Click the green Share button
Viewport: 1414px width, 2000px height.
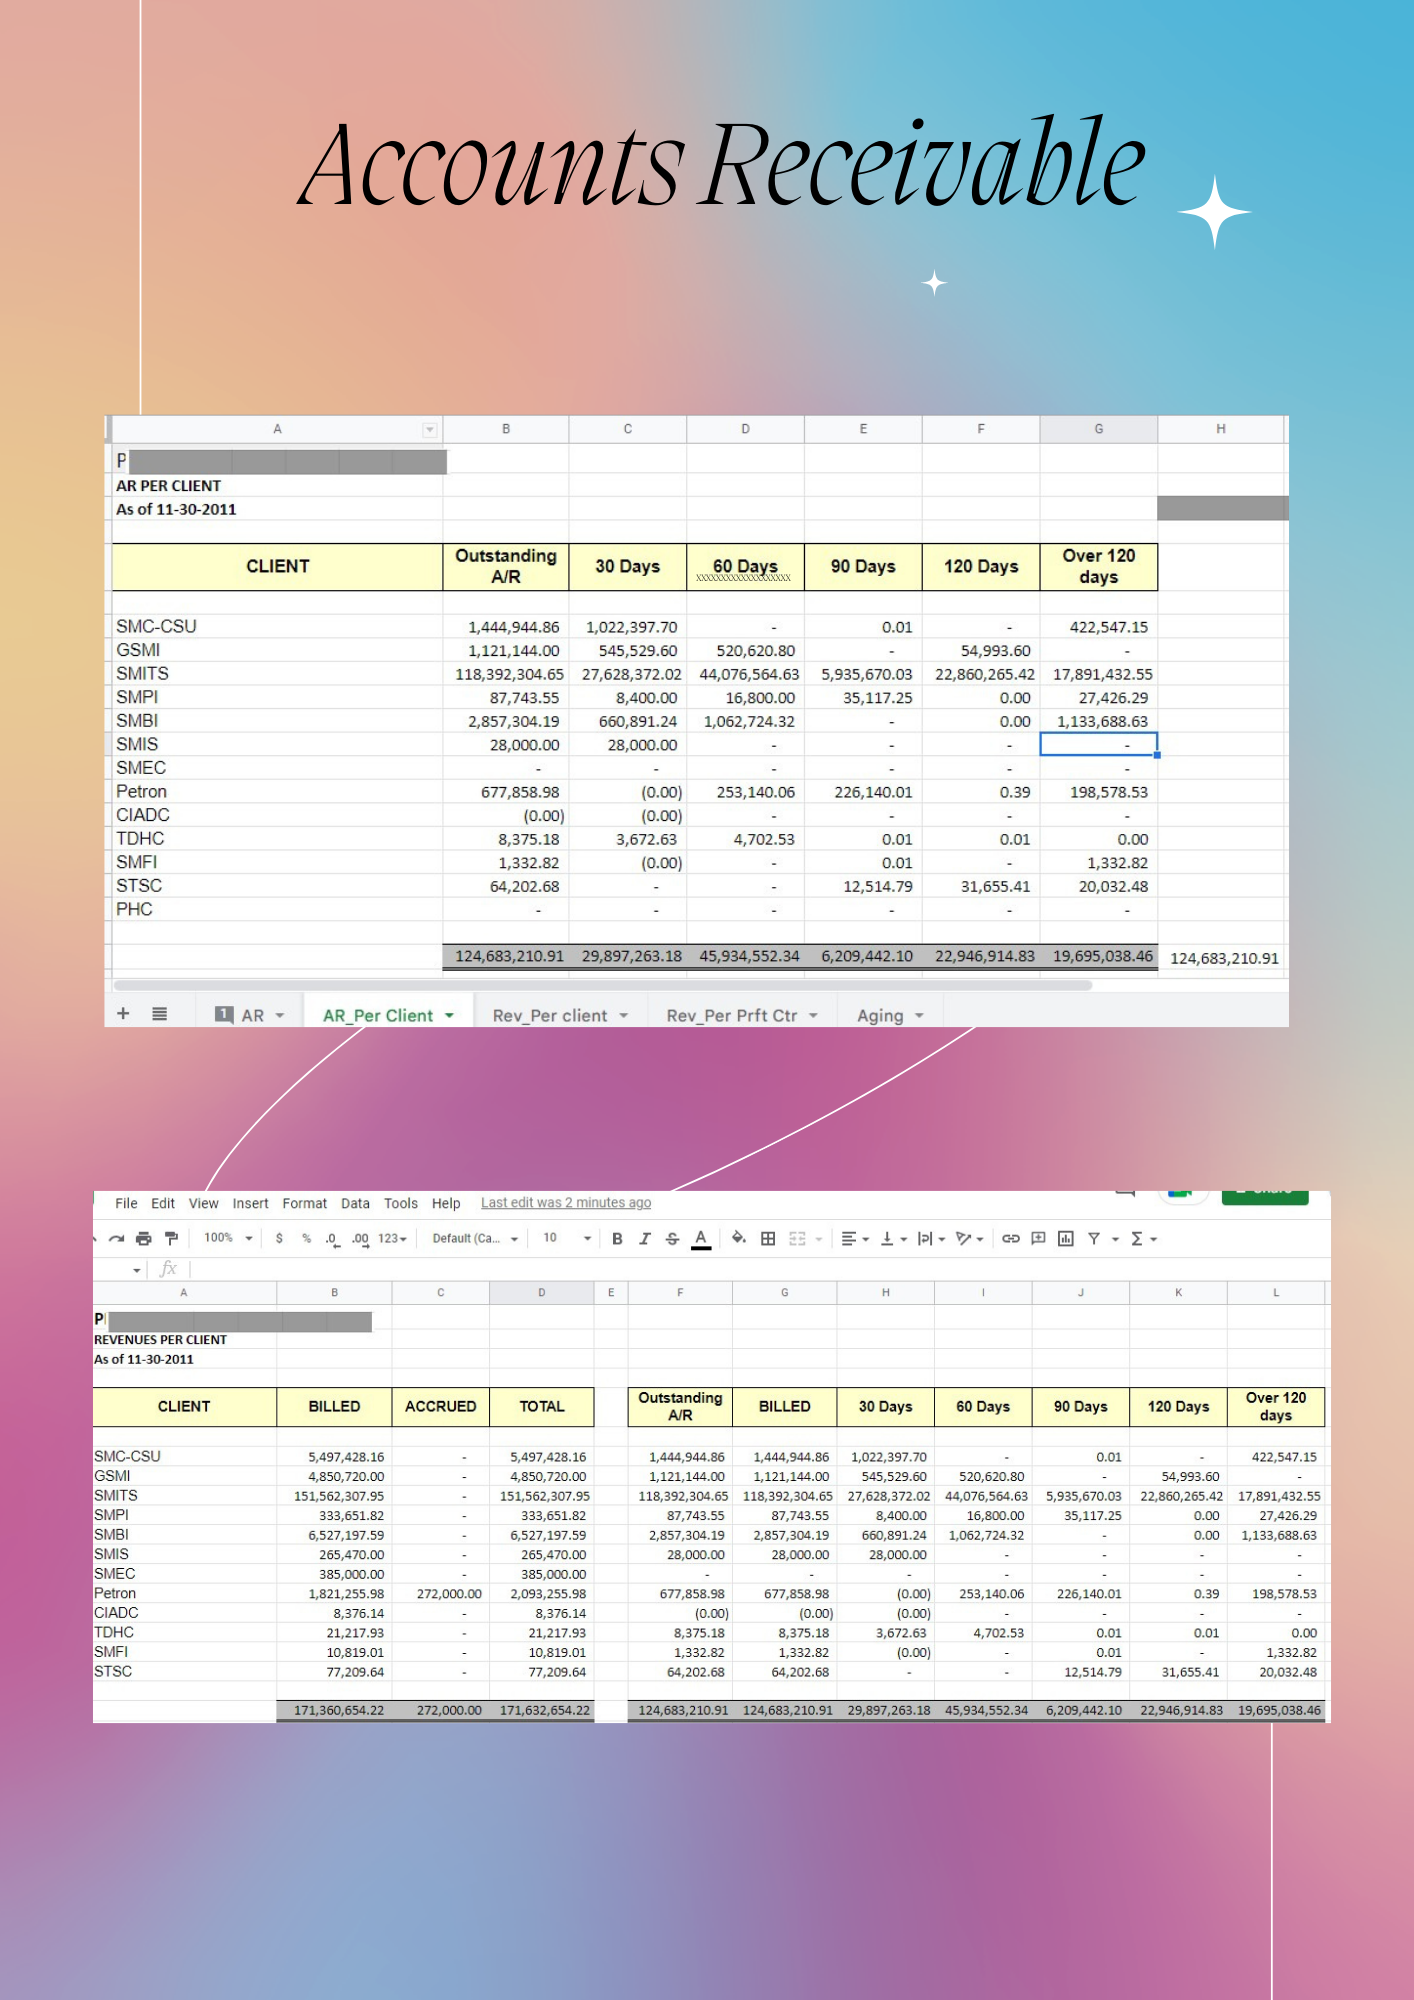(x=1265, y=1195)
